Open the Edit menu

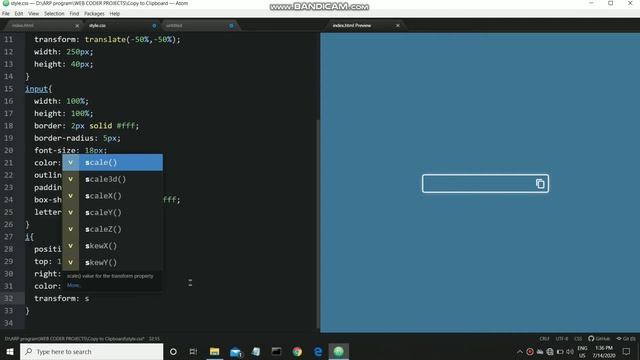[19, 13]
